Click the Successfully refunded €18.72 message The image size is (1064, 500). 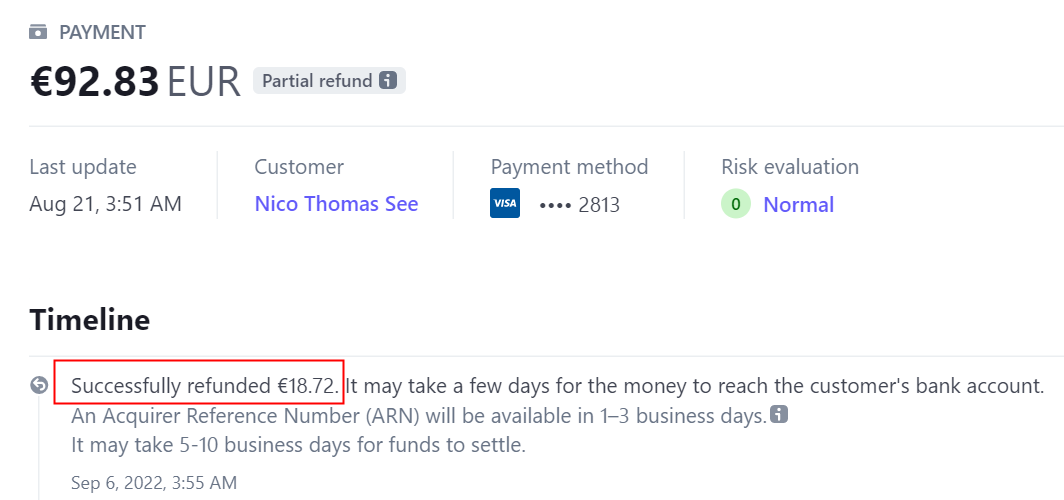click(207, 385)
